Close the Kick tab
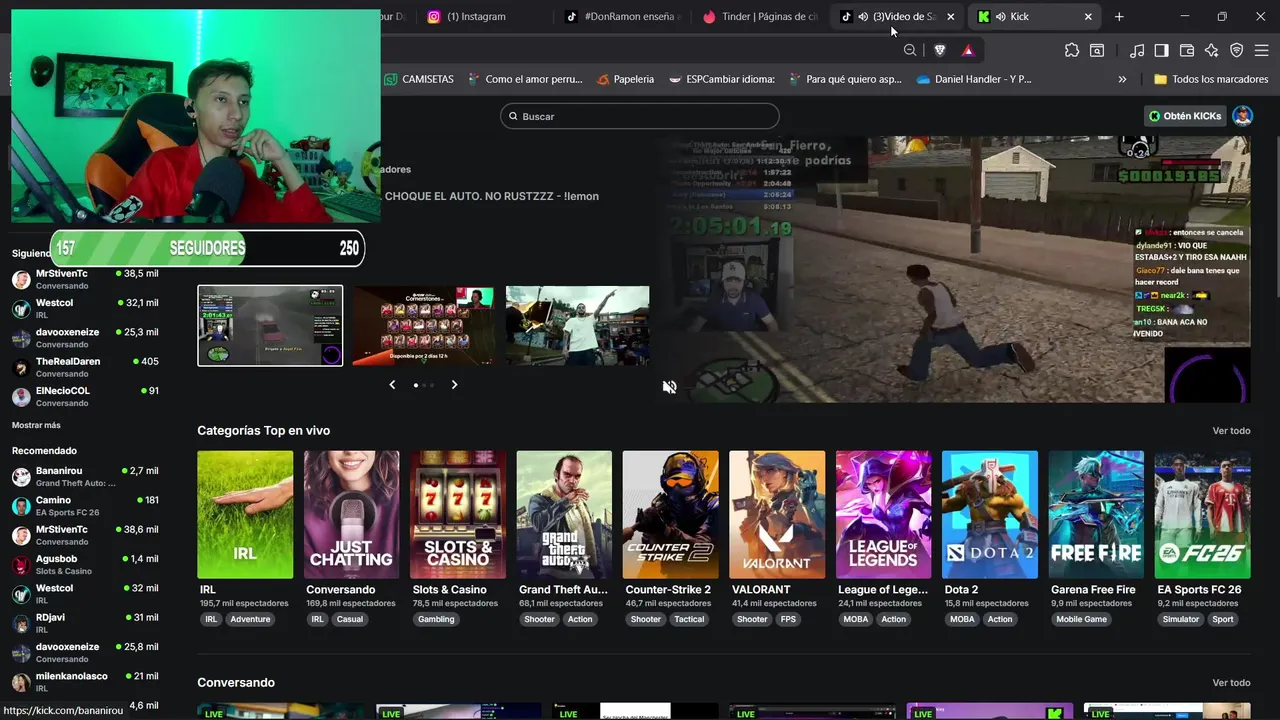The height and width of the screenshot is (720, 1280). pyautogui.click(x=1088, y=16)
